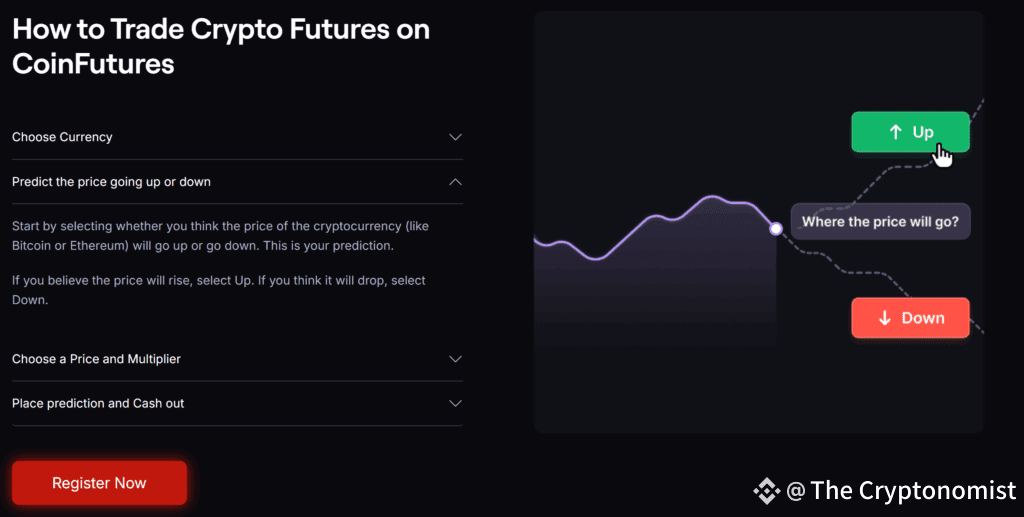The image size is (1024, 517).
Task: Expand Place prediction and Cash out chevron
Action: [455, 403]
